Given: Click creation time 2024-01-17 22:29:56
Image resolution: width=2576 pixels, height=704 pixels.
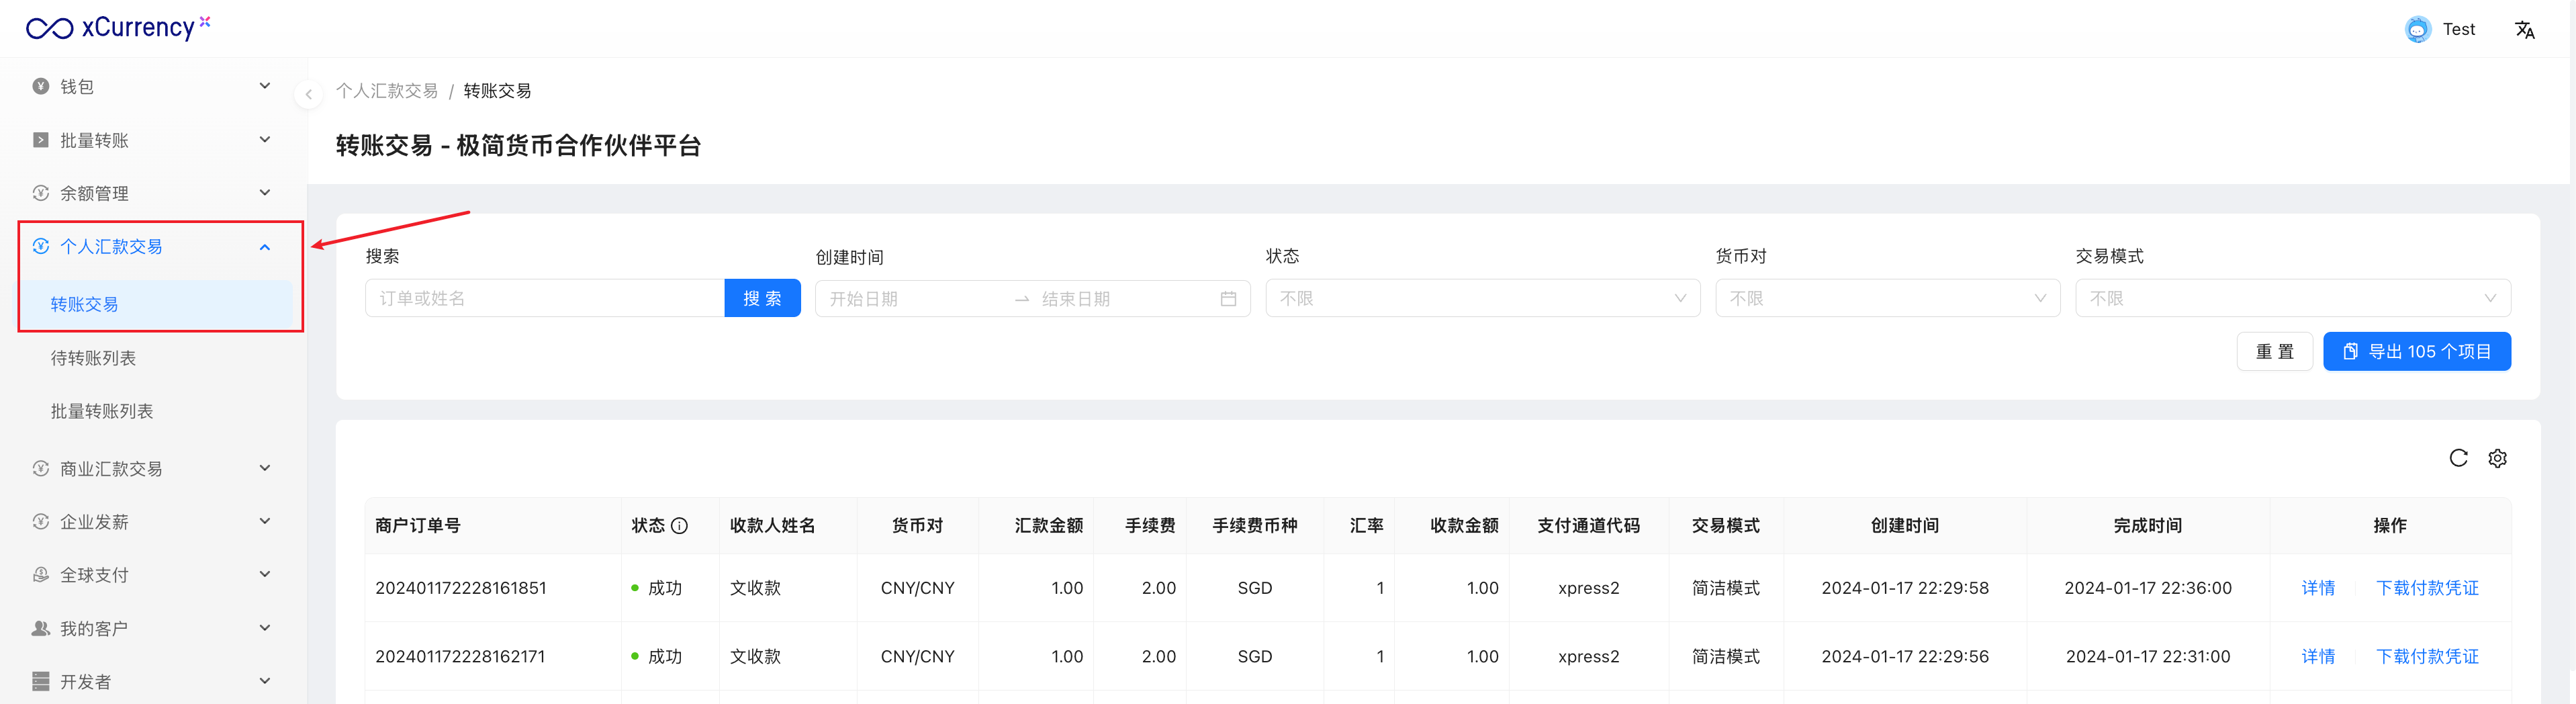Looking at the screenshot, I should (x=1904, y=656).
